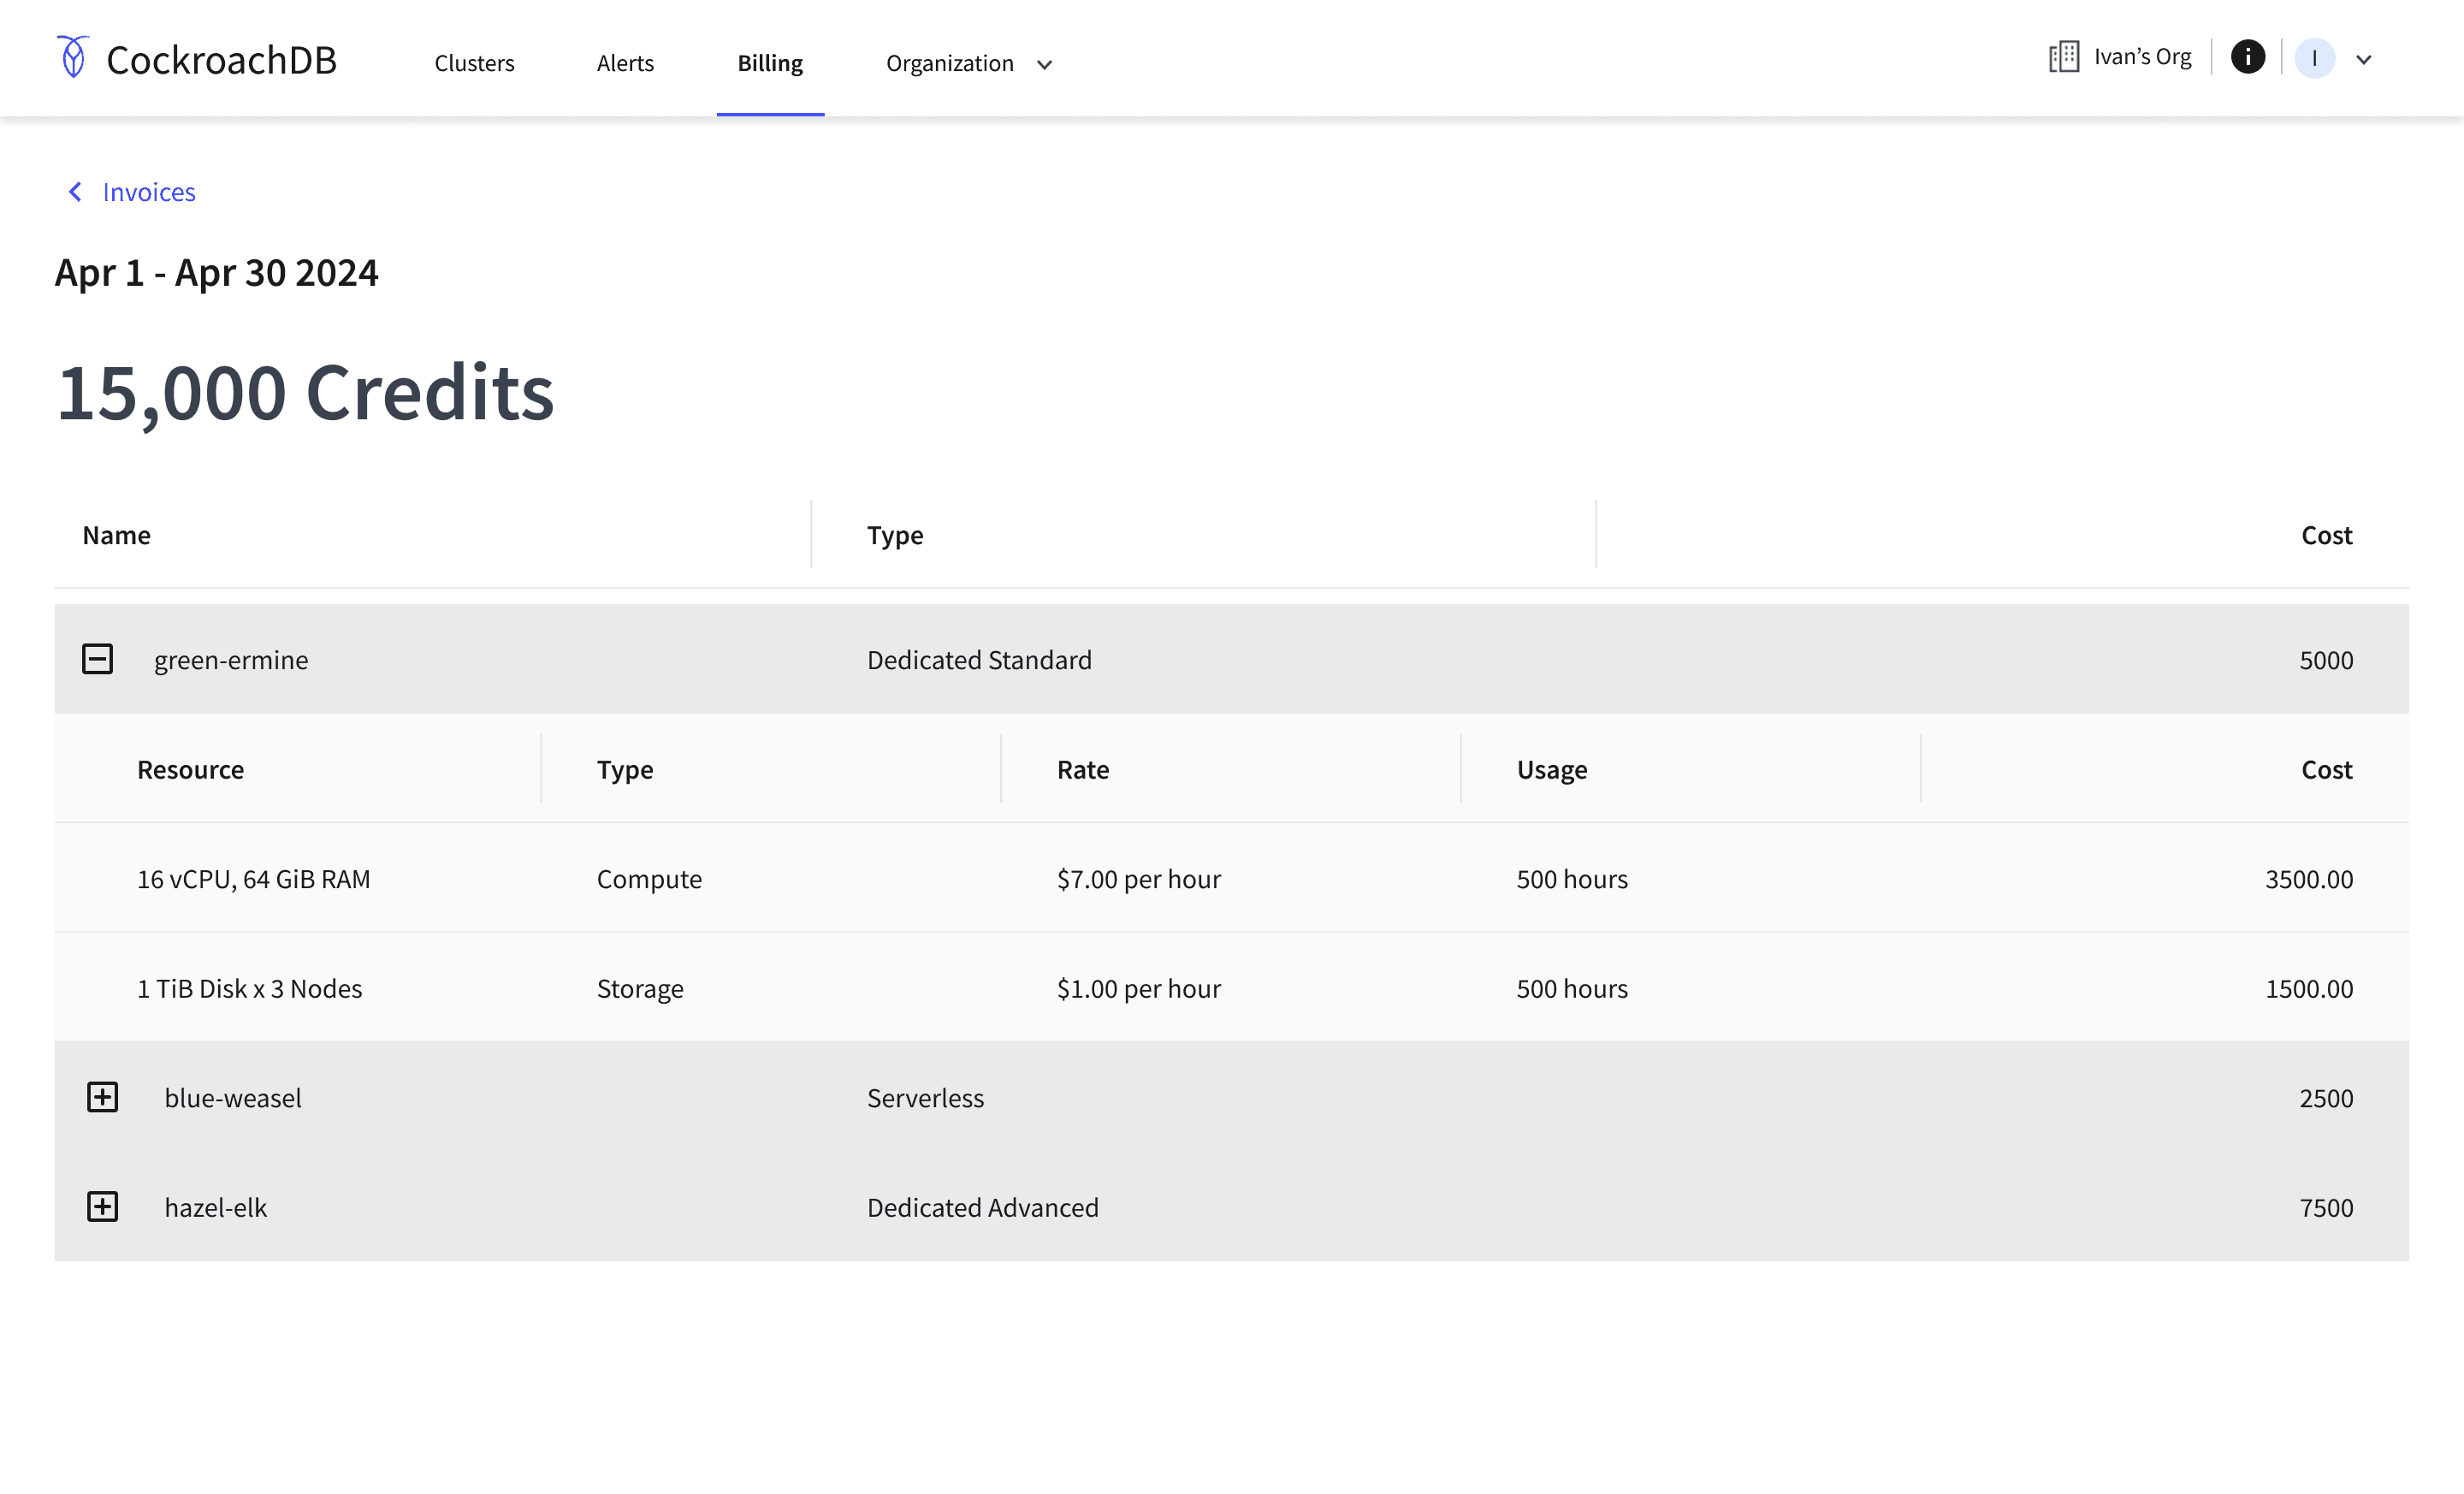Click the hazel-elk cost of 7500
This screenshot has height=1494, width=2464.
tap(2326, 1207)
